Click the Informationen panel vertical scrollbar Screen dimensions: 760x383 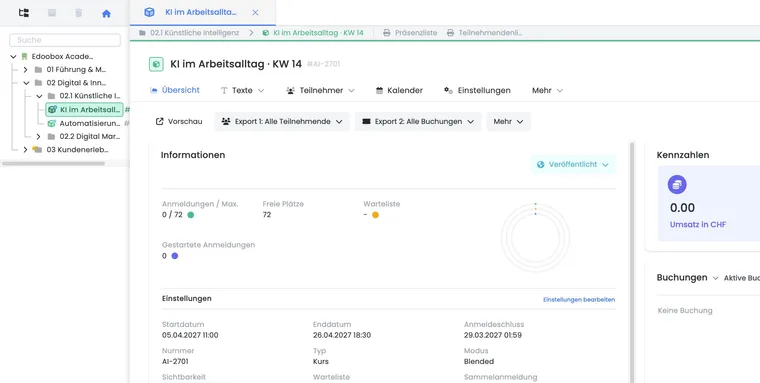coord(632,262)
